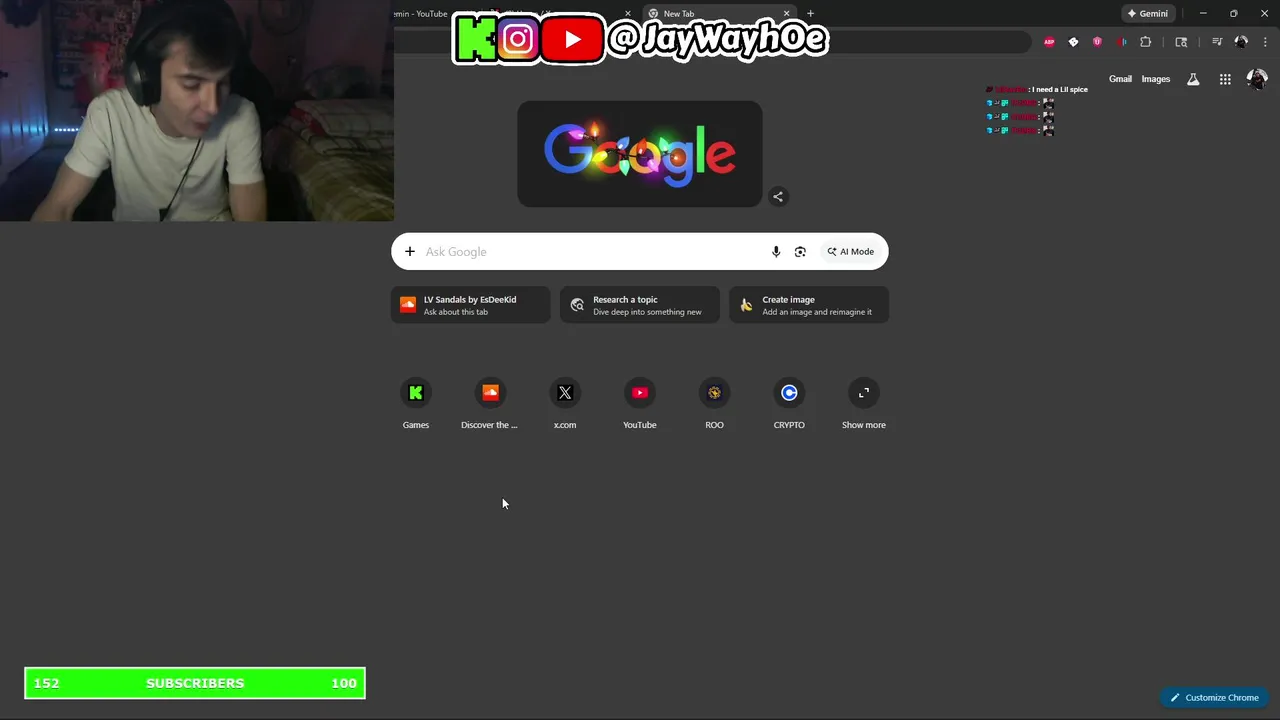Screen dimensions: 1280x720
Task: Expand shortcuts with Show more
Action: [864, 404]
